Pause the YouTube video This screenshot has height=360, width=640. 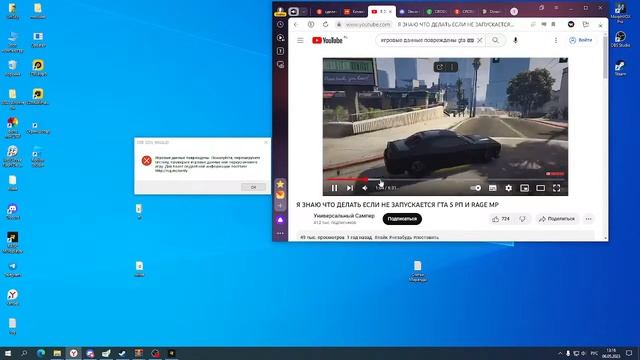pos(334,188)
